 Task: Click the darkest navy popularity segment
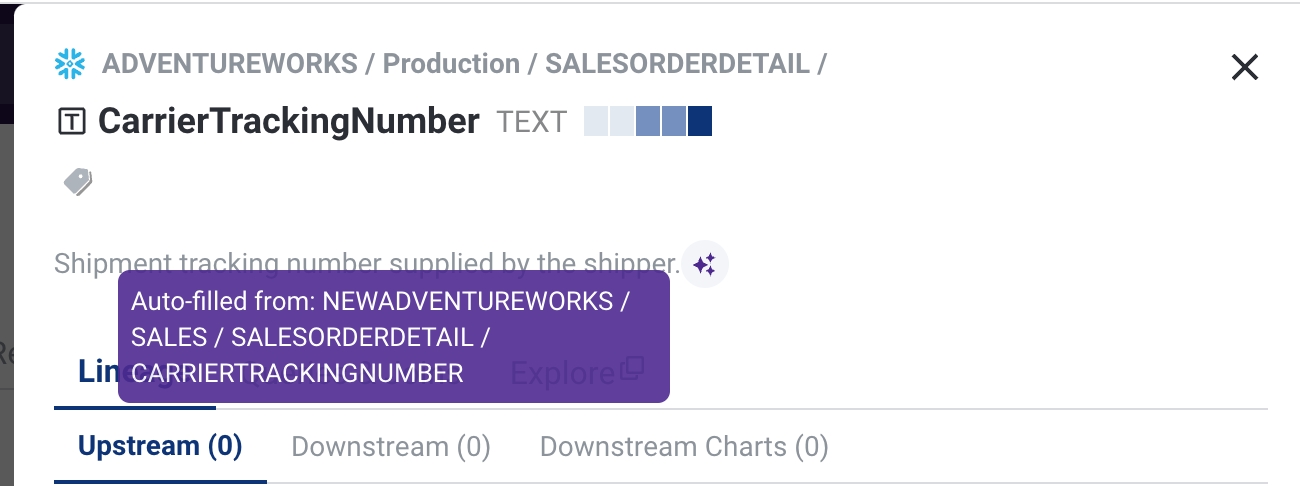click(699, 121)
